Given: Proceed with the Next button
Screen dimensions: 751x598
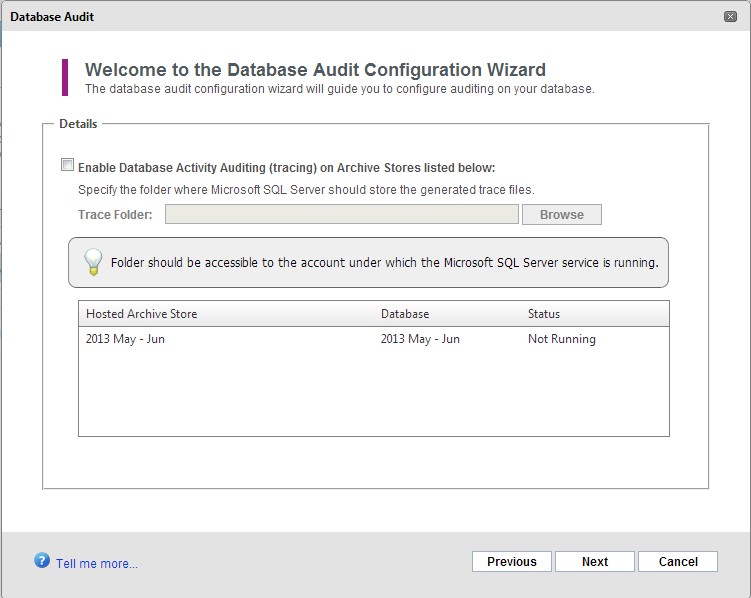Looking at the screenshot, I should 595,562.
